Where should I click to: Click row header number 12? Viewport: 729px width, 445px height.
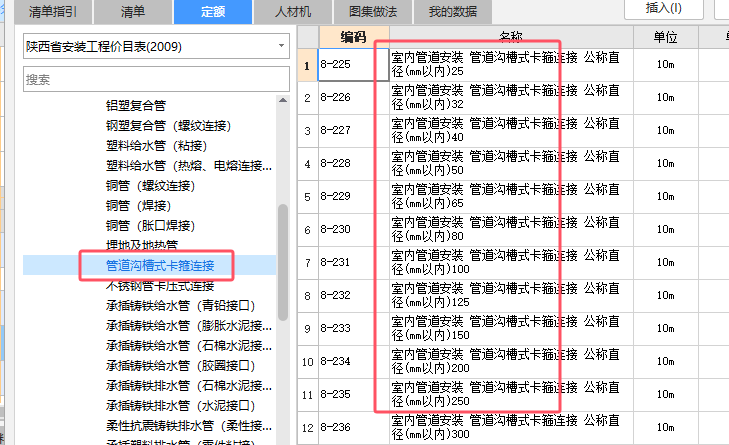[307, 428]
